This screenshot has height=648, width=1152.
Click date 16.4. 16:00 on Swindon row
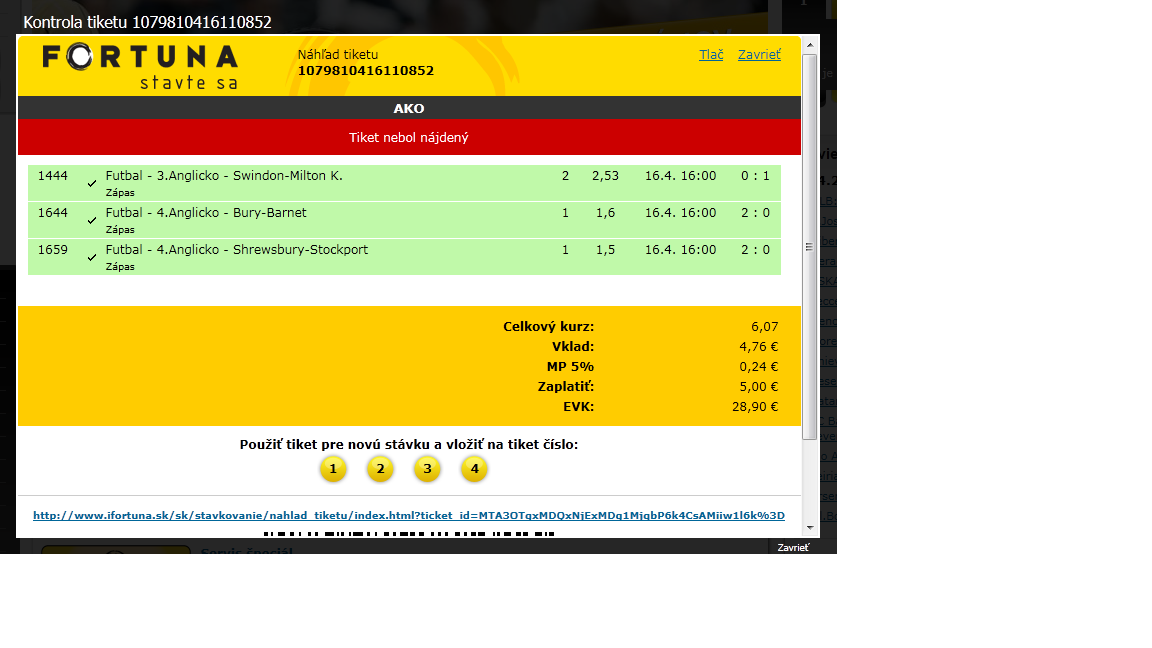point(680,176)
